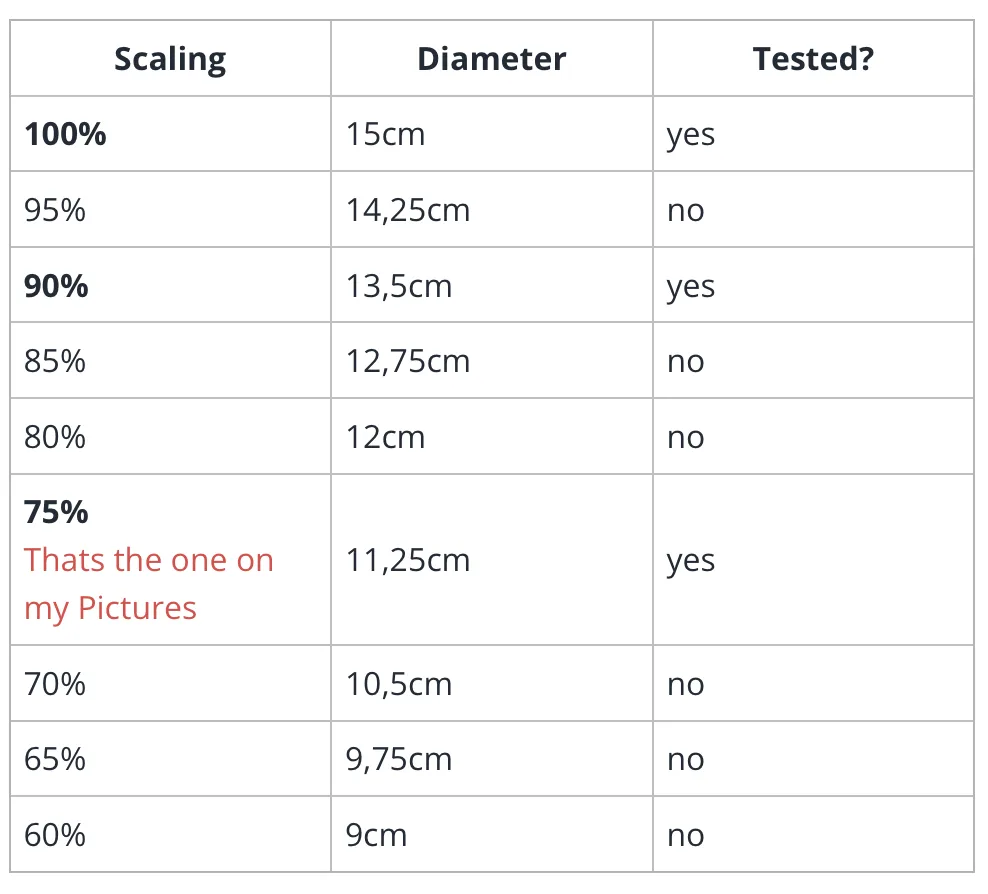Click the Scaling column header
This screenshot has width=988, height=894.
[170, 59]
